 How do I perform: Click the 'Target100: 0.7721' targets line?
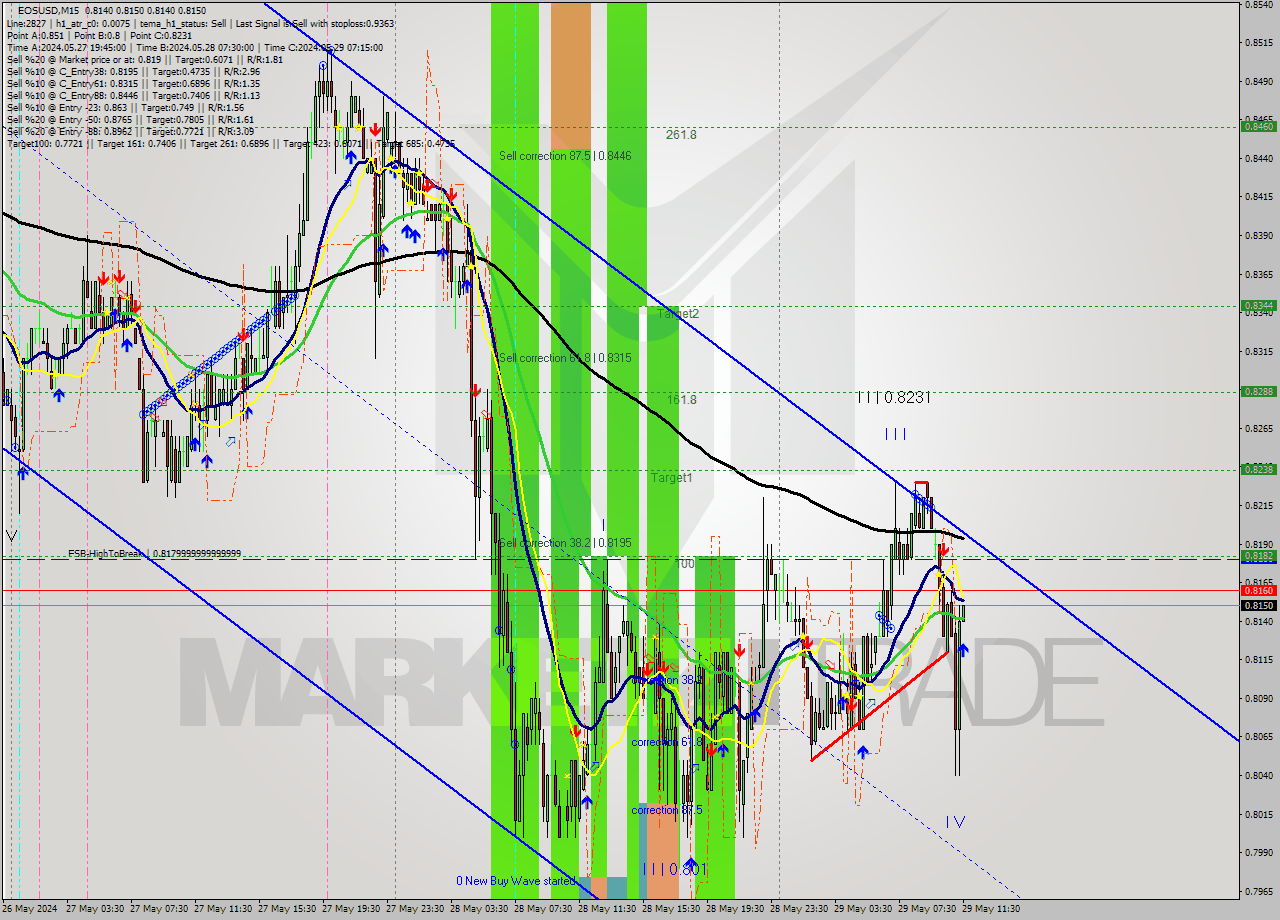[x=230, y=144]
